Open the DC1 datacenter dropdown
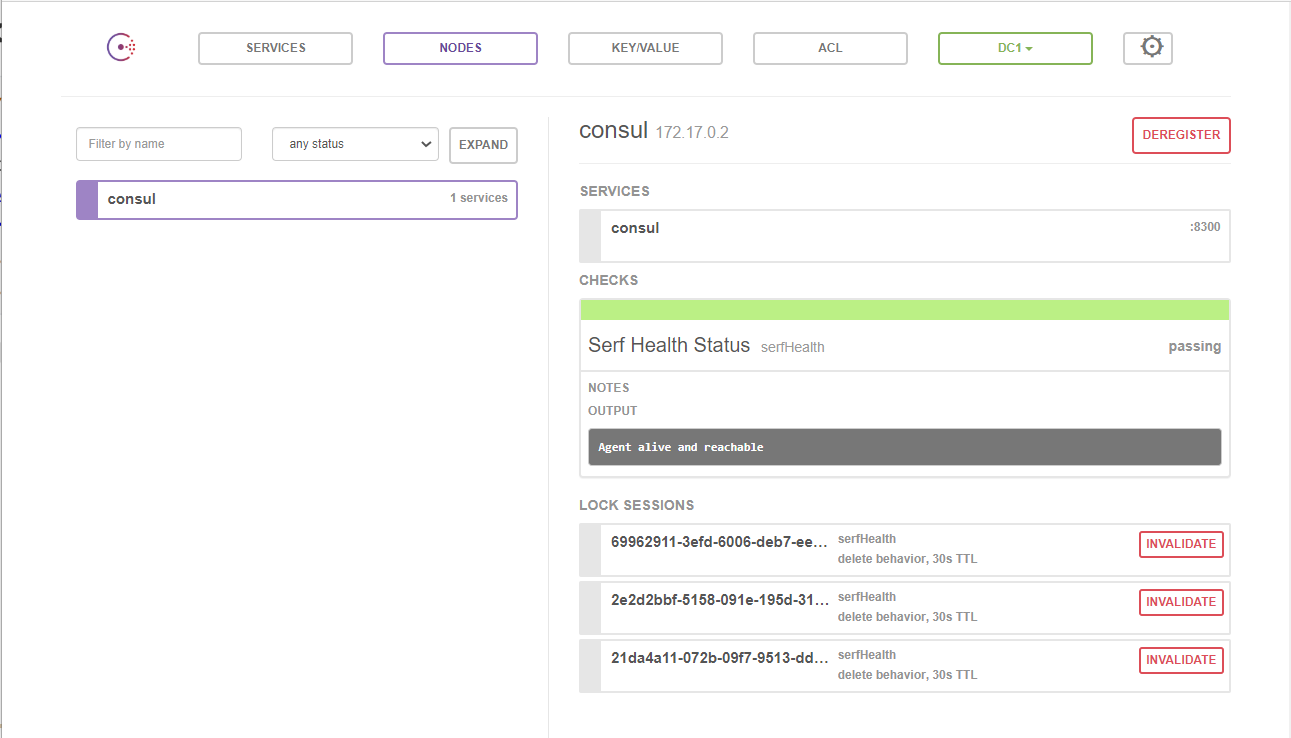The height and width of the screenshot is (738, 1291). tap(1015, 48)
